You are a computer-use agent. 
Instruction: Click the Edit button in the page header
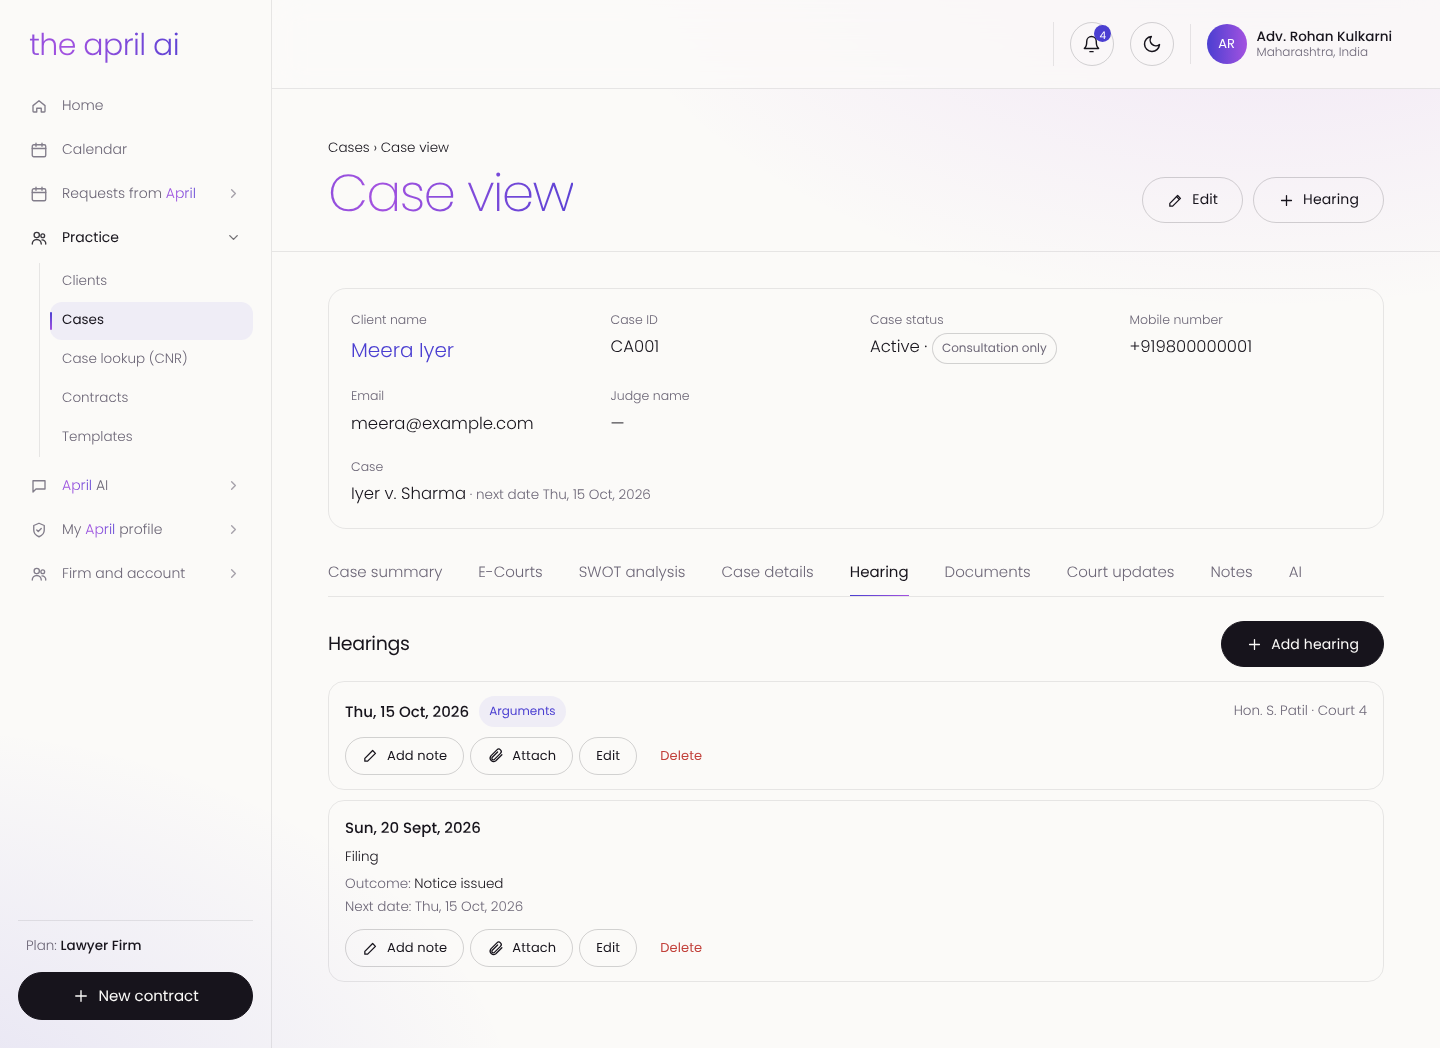click(x=1192, y=200)
